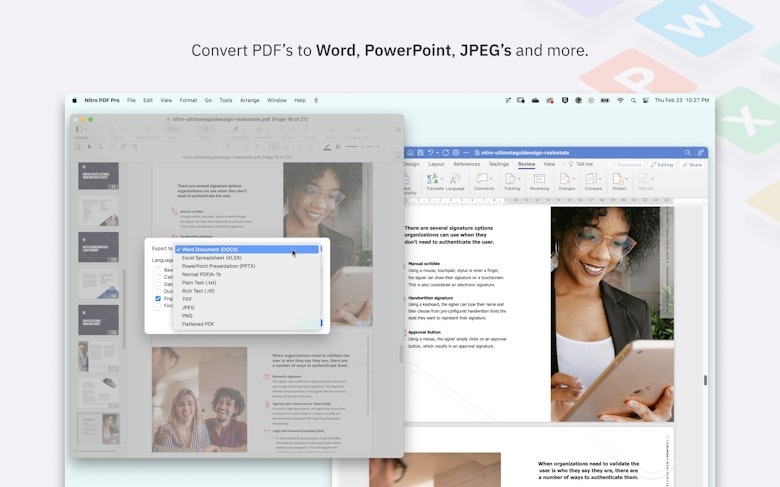
Task: Switch to Word's Mailings tab
Action: click(499, 164)
